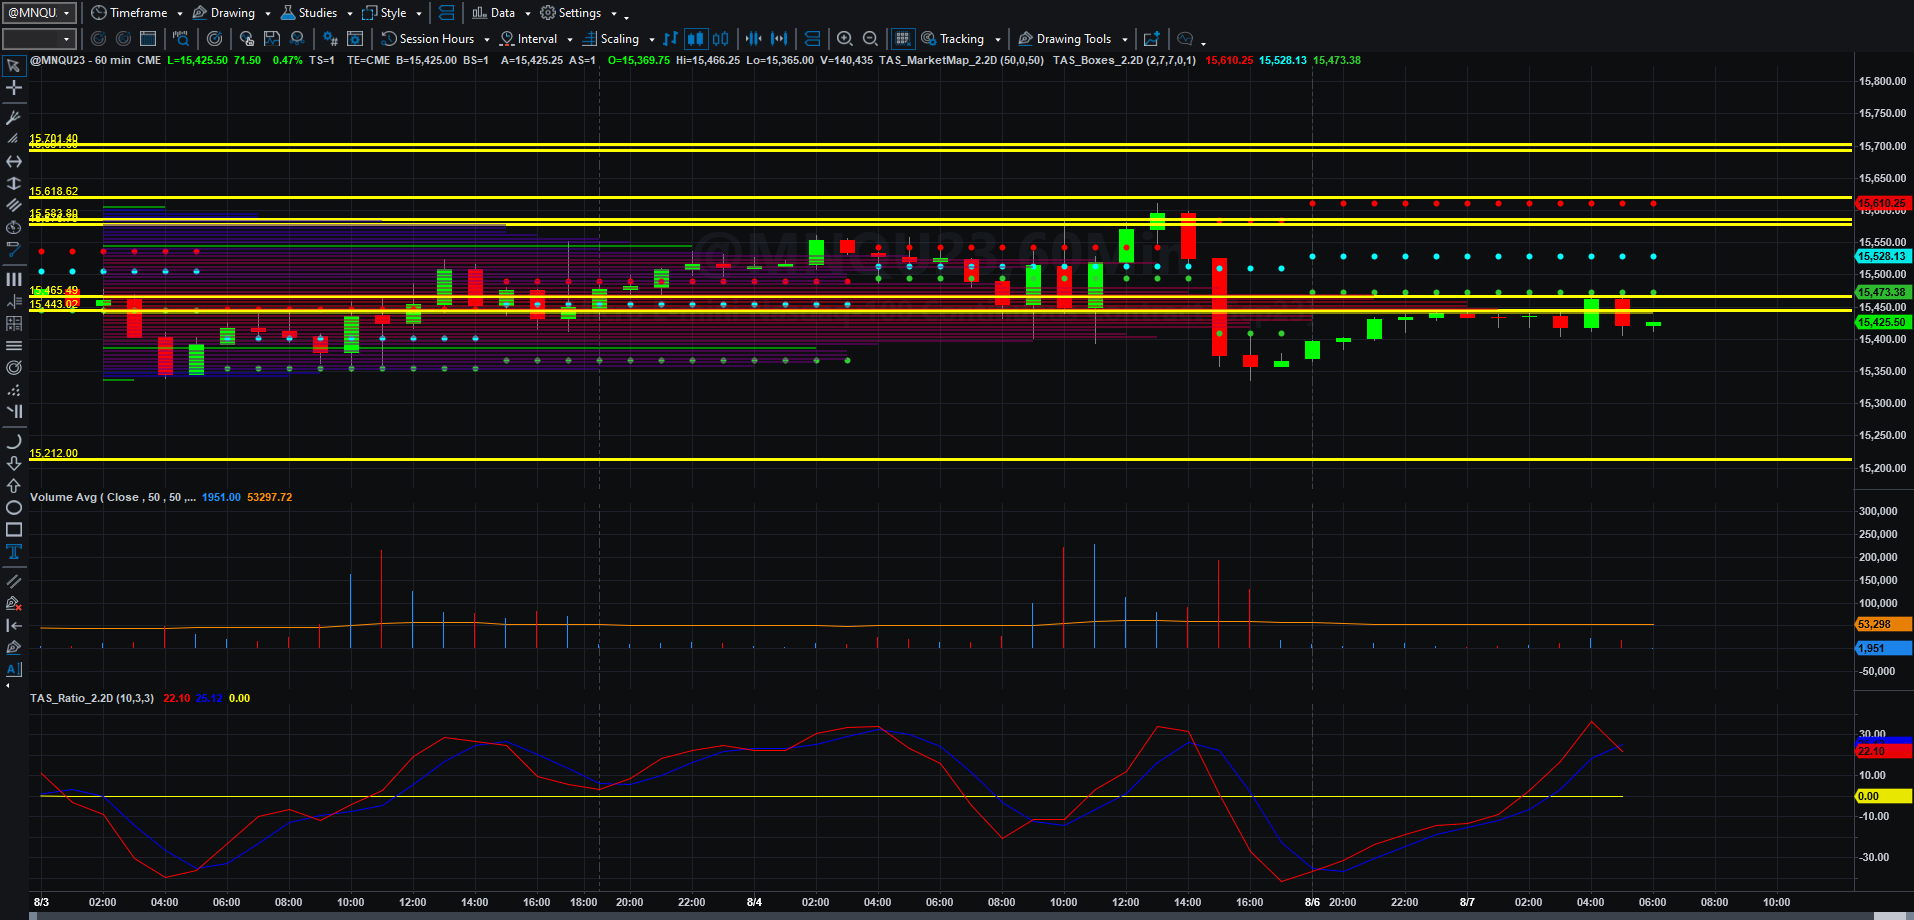Select the ellipse drawing tool
Screen dimensions: 1914x920
(14, 508)
